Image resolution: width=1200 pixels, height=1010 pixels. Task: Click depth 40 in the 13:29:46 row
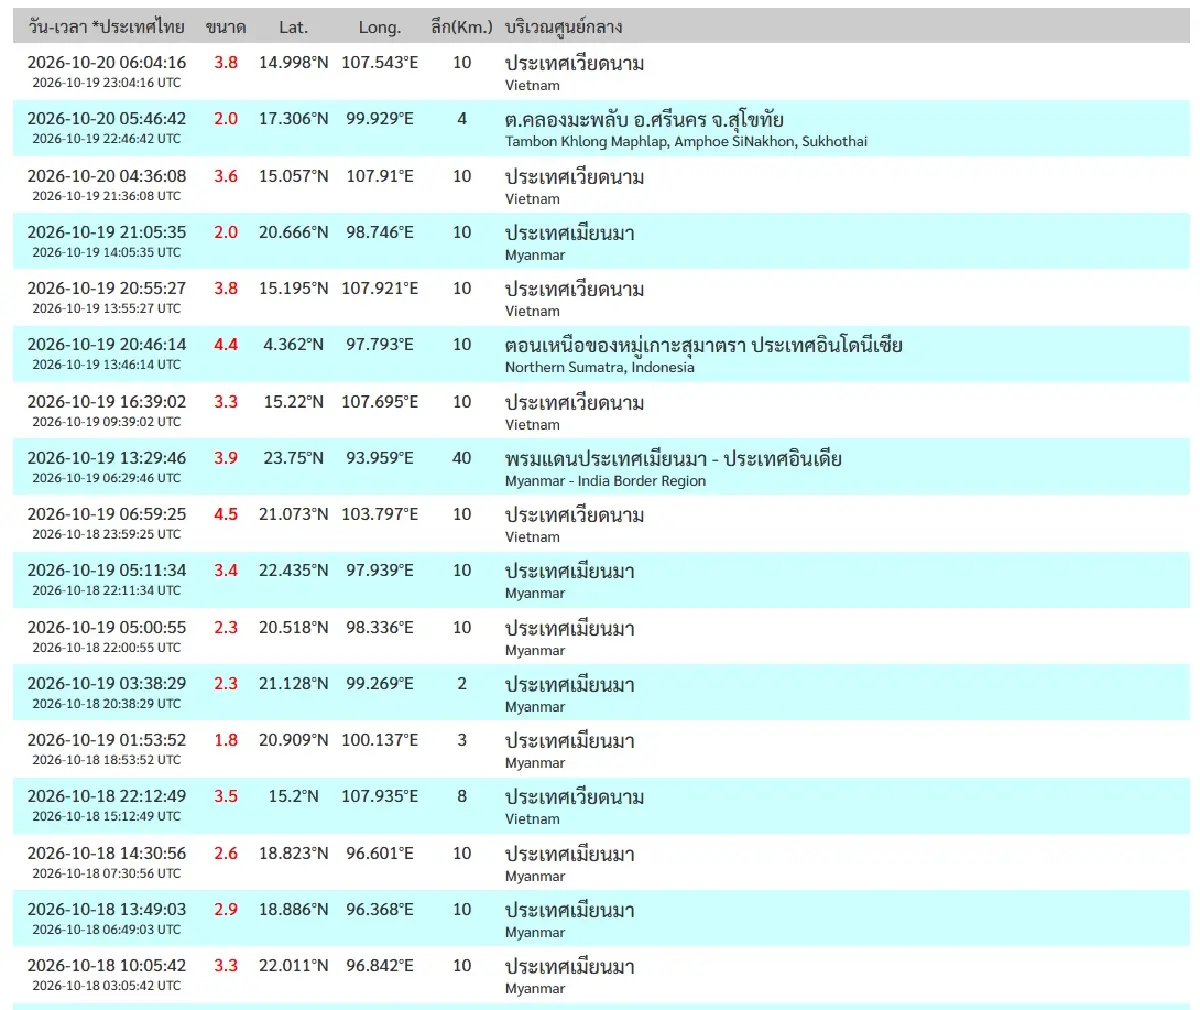coord(462,458)
